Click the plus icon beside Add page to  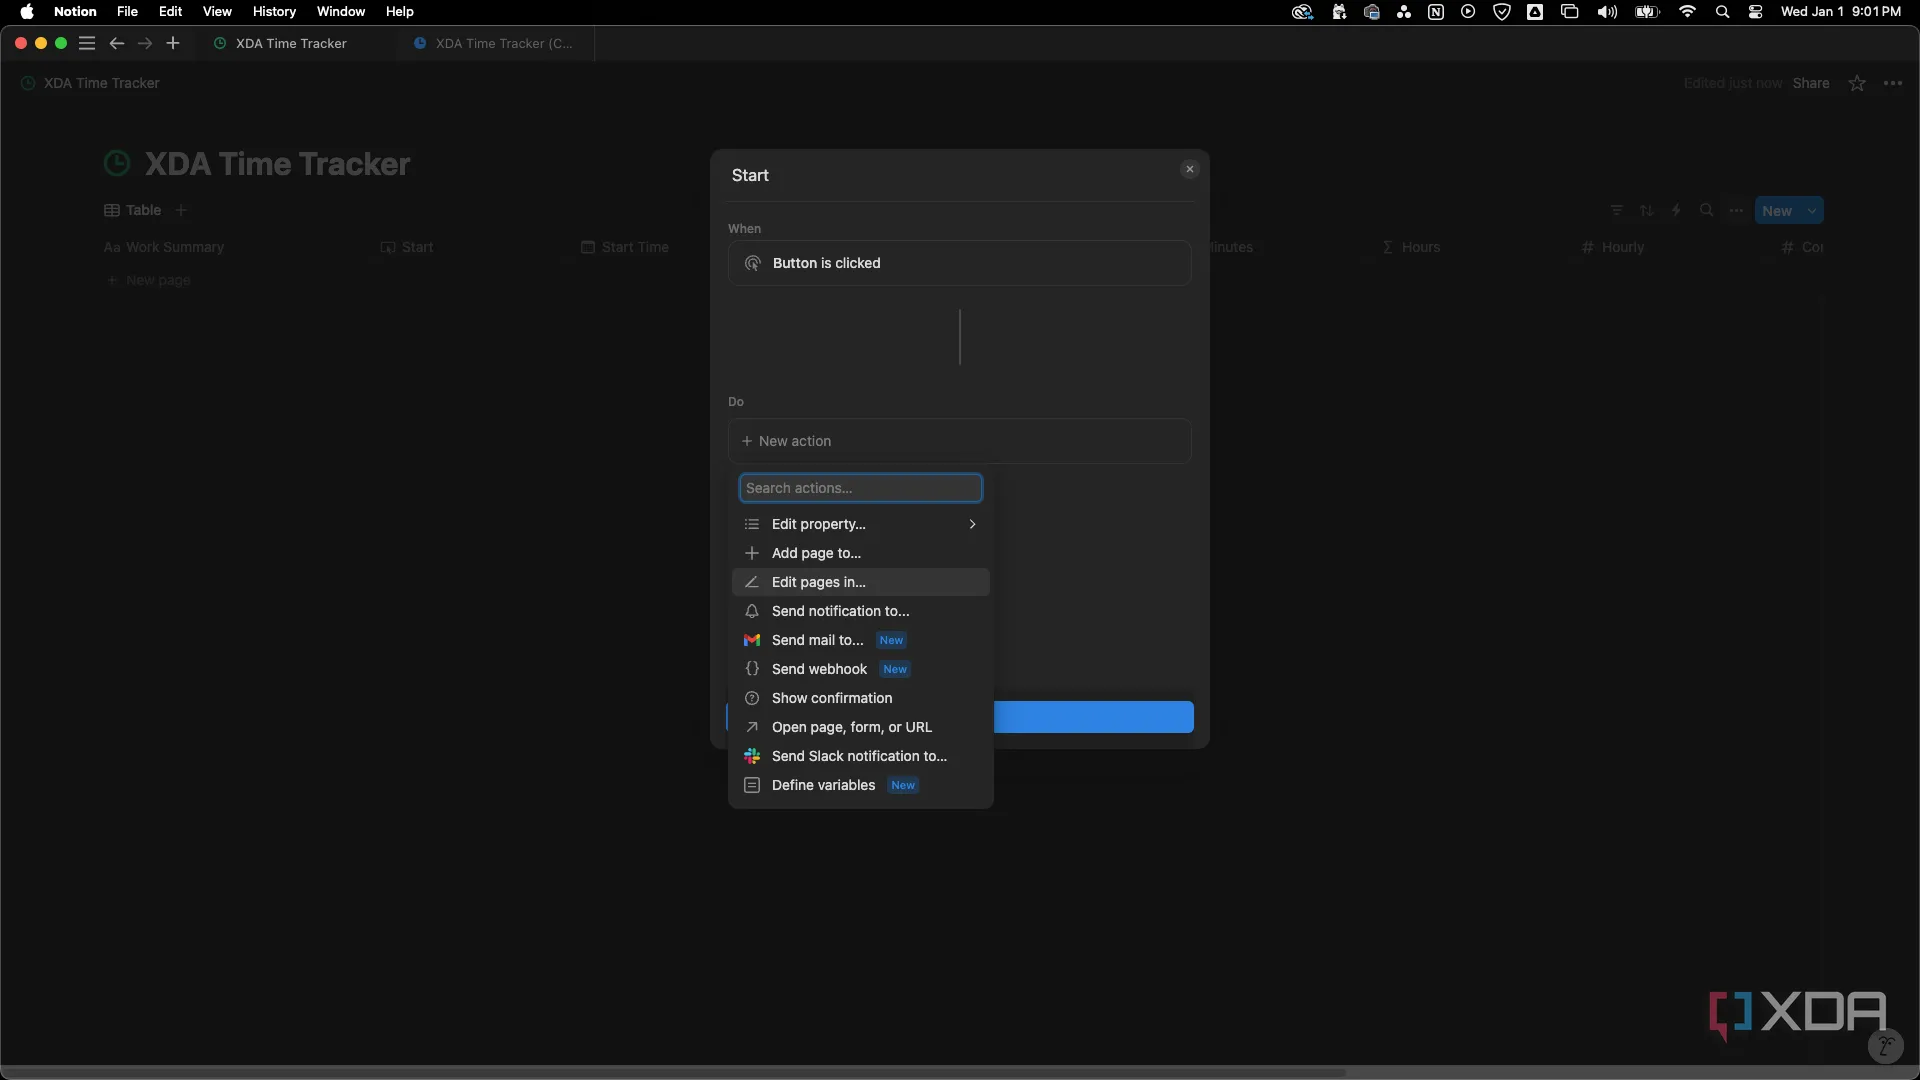point(752,553)
